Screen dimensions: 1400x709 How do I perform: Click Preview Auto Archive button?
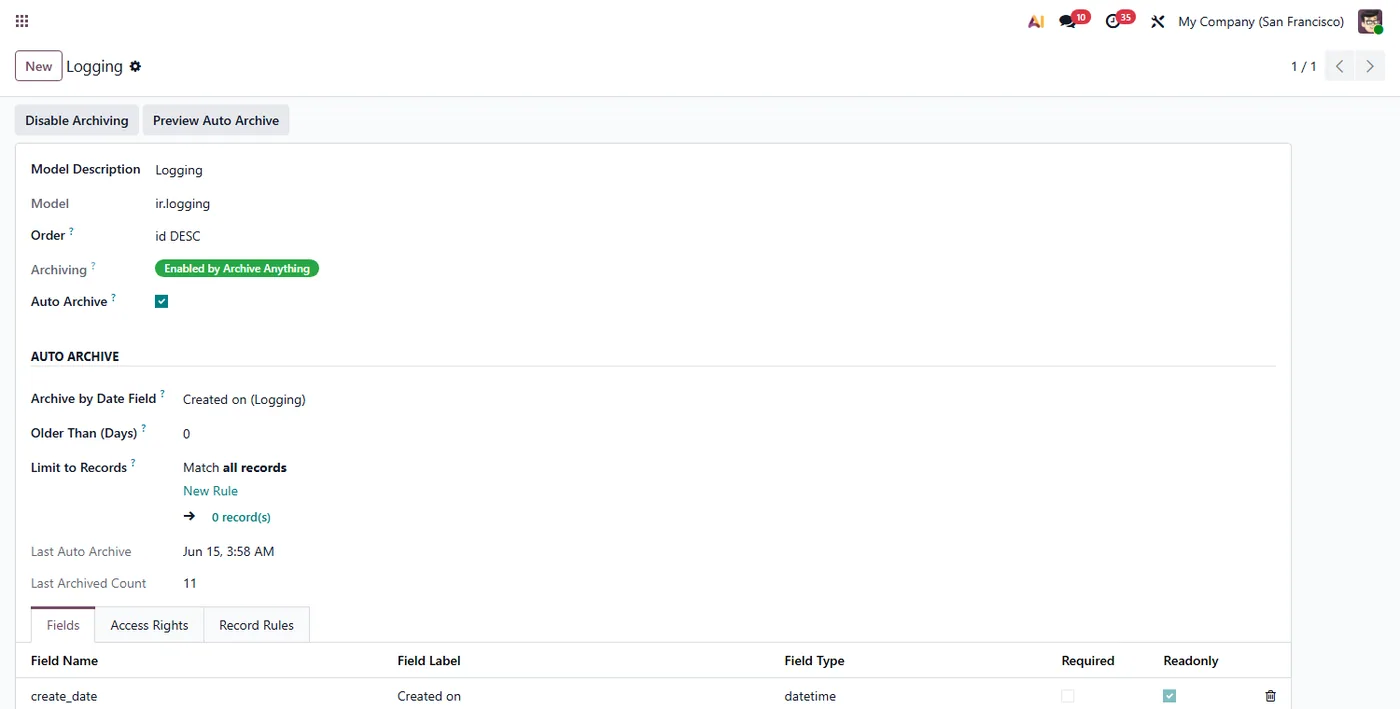coord(216,120)
